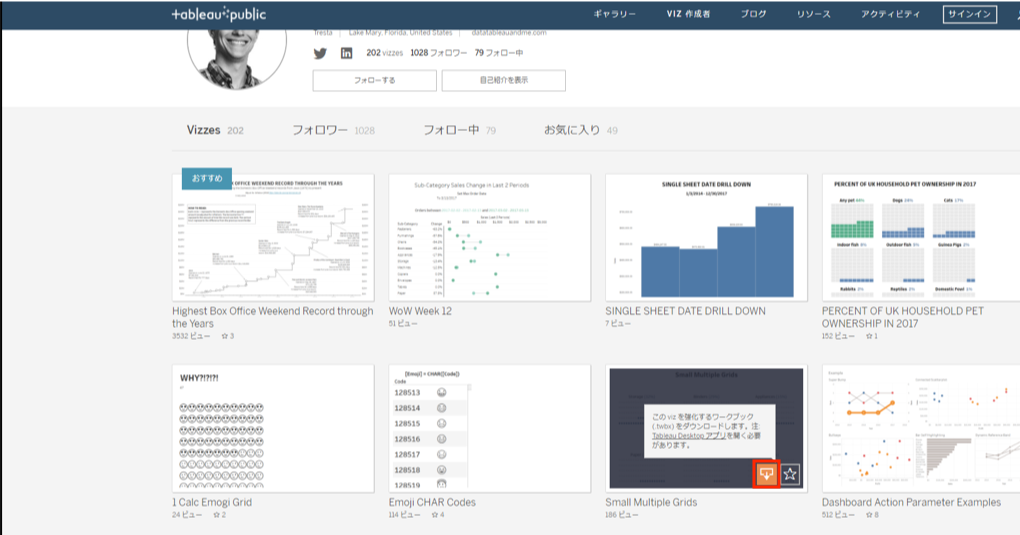
Task: Favorite Small Multiple Grids with star icon
Action: point(790,474)
